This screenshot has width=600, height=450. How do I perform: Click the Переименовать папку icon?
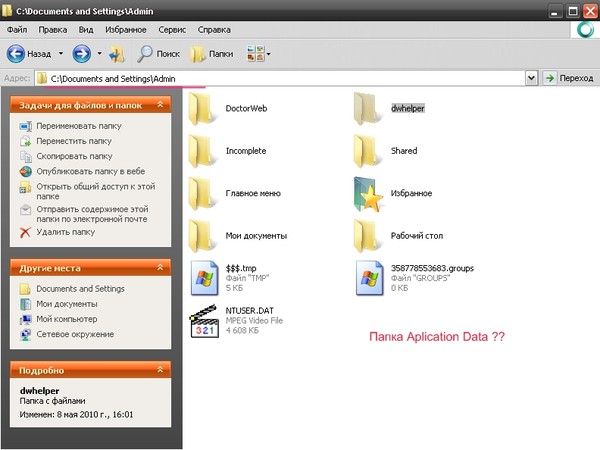(x=26, y=126)
